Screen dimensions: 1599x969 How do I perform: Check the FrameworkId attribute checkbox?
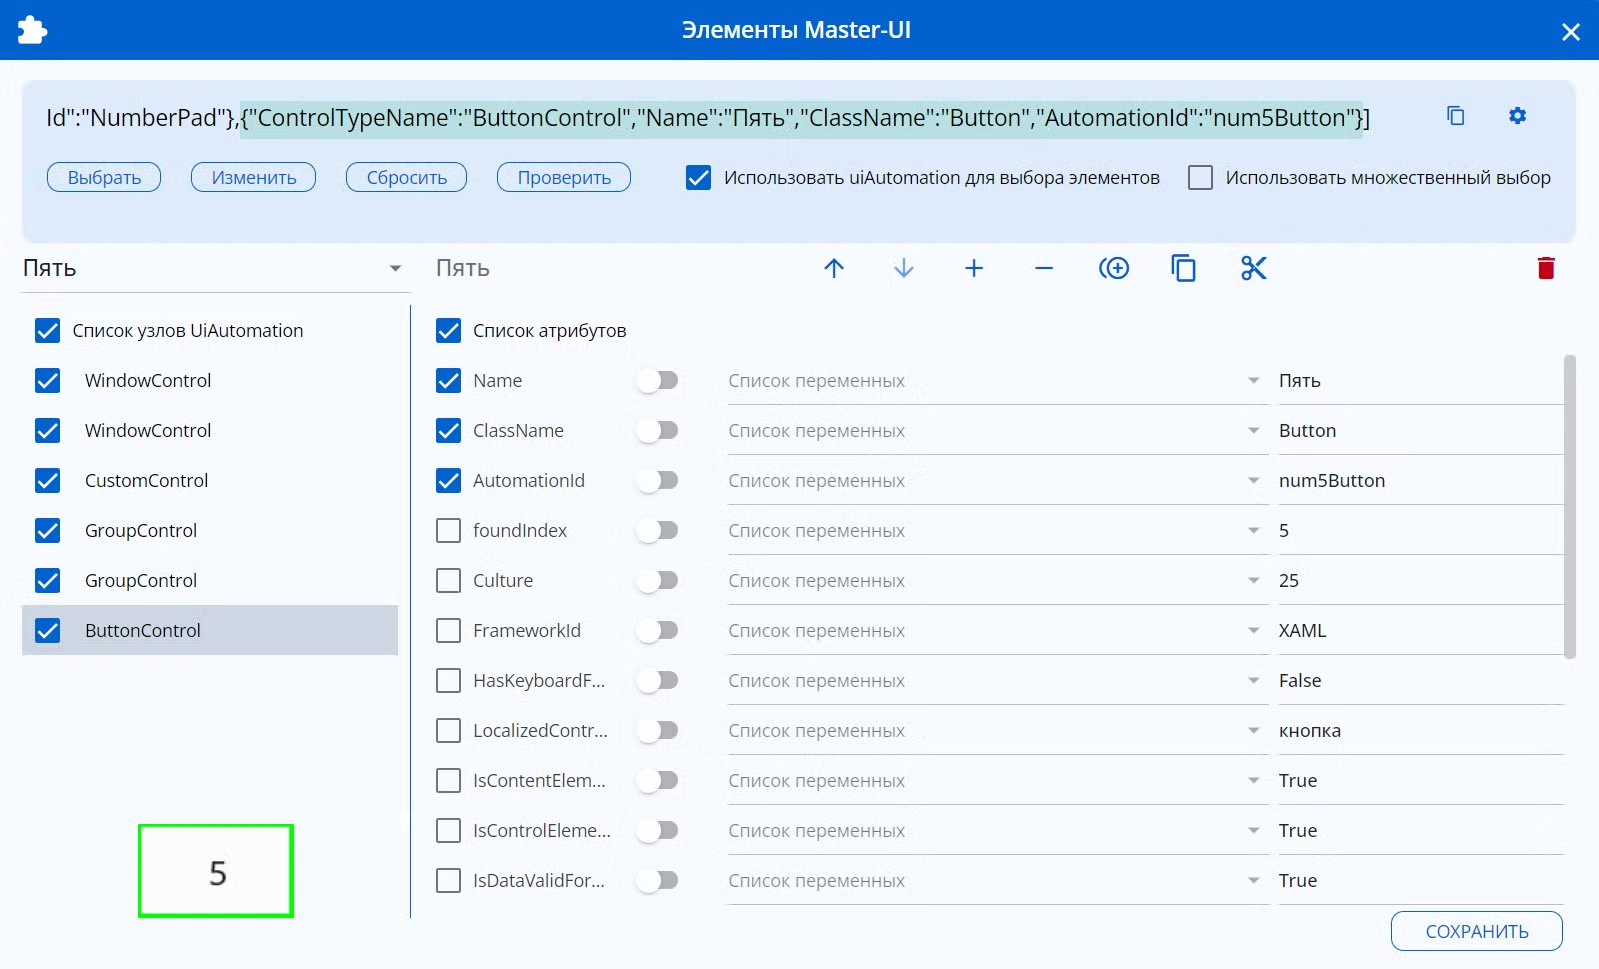click(x=449, y=631)
